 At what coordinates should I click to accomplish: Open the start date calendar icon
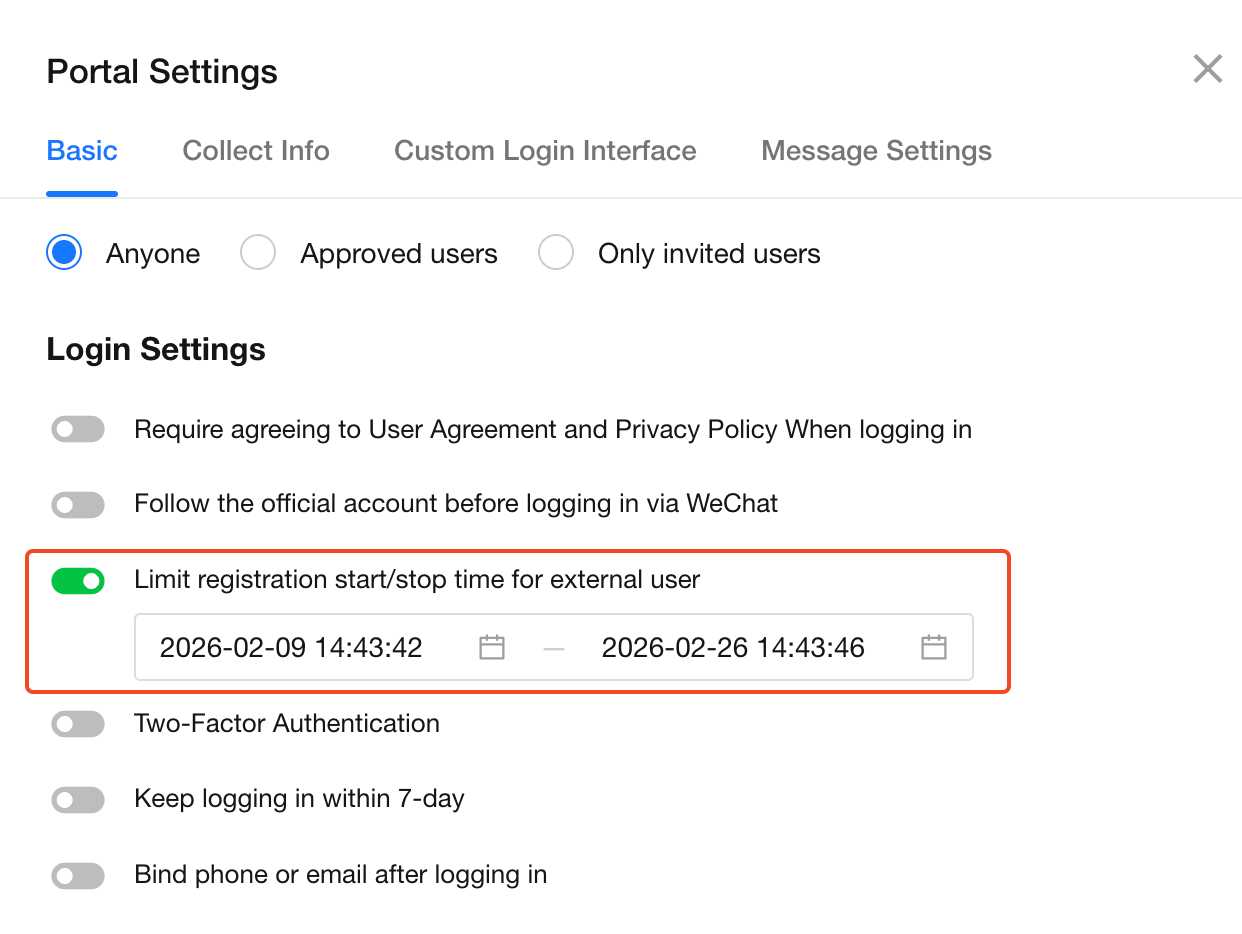pyautogui.click(x=491, y=648)
